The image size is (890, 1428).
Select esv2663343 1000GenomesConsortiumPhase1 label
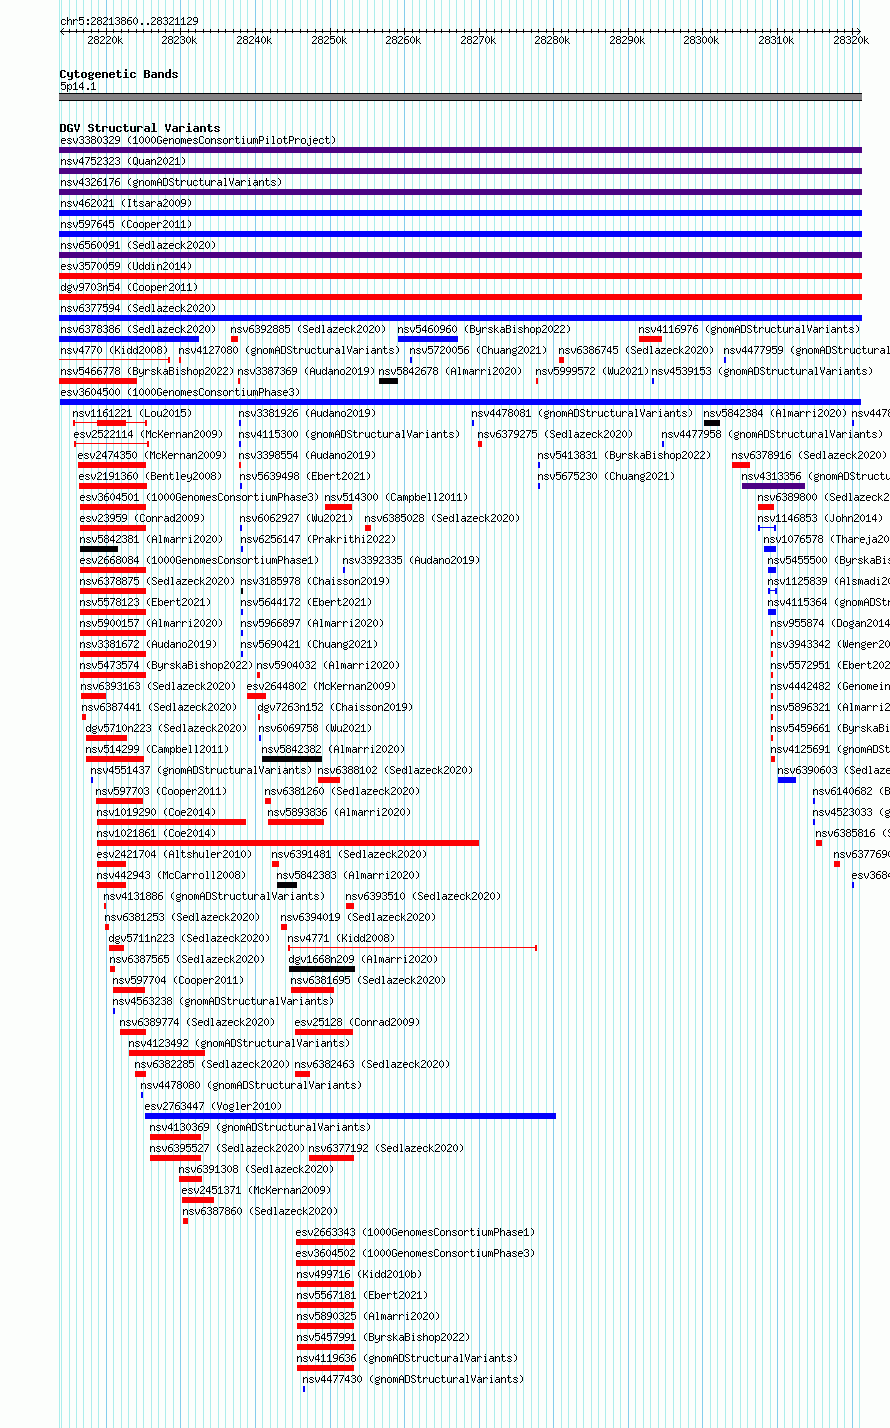pos(416,1232)
